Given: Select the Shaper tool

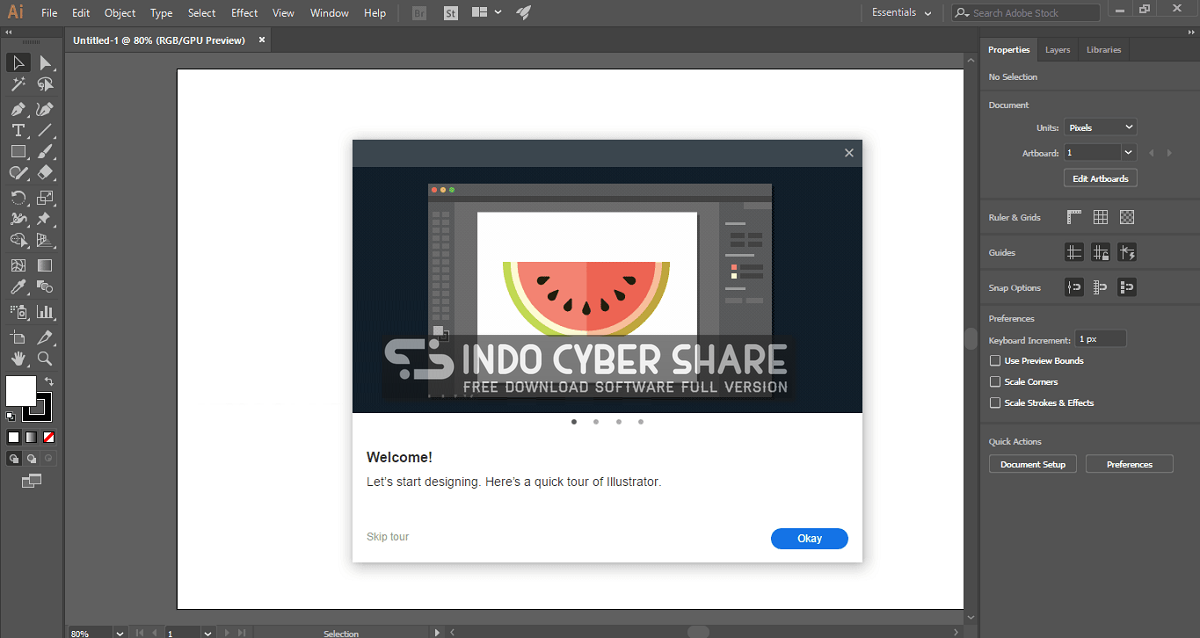Looking at the screenshot, I should (x=18, y=173).
